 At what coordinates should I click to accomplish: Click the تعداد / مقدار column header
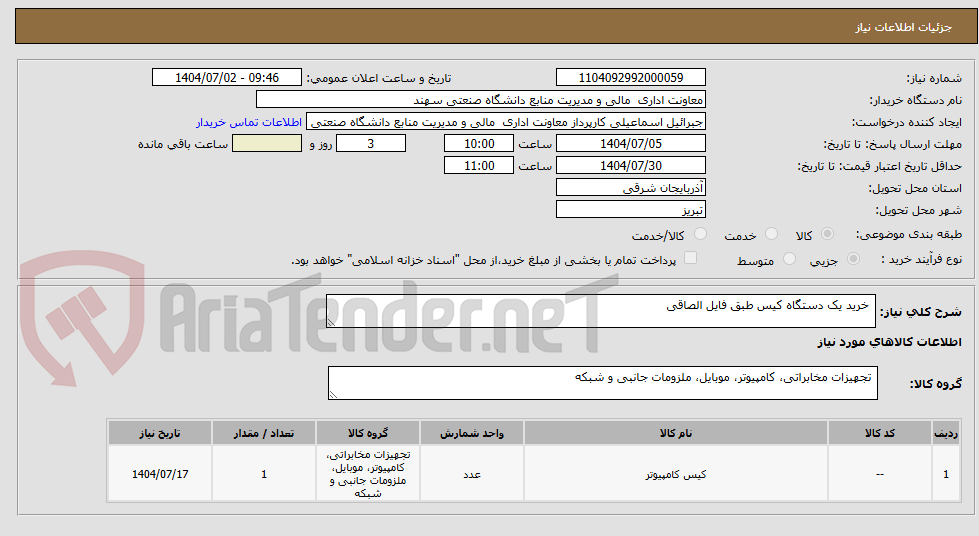(x=263, y=433)
